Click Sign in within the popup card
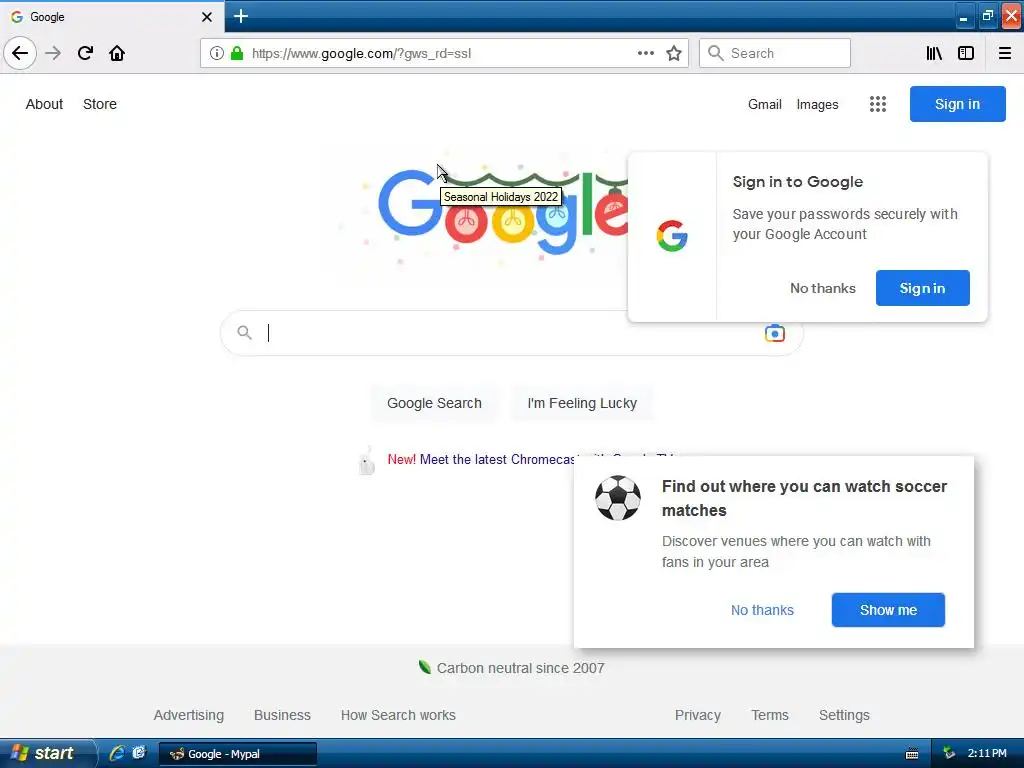Viewport: 1024px width, 768px height. click(x=922, y=288)
